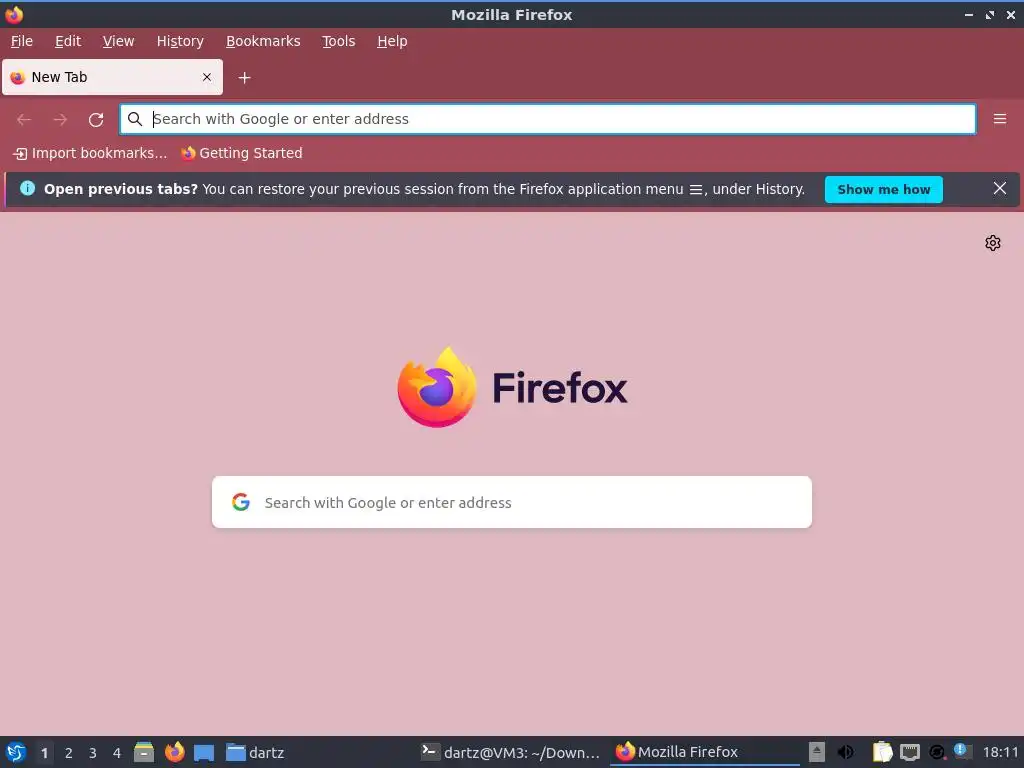Dismiss the Open previous tabs notification
The image size is (1024, 768).
click(999, 188)
